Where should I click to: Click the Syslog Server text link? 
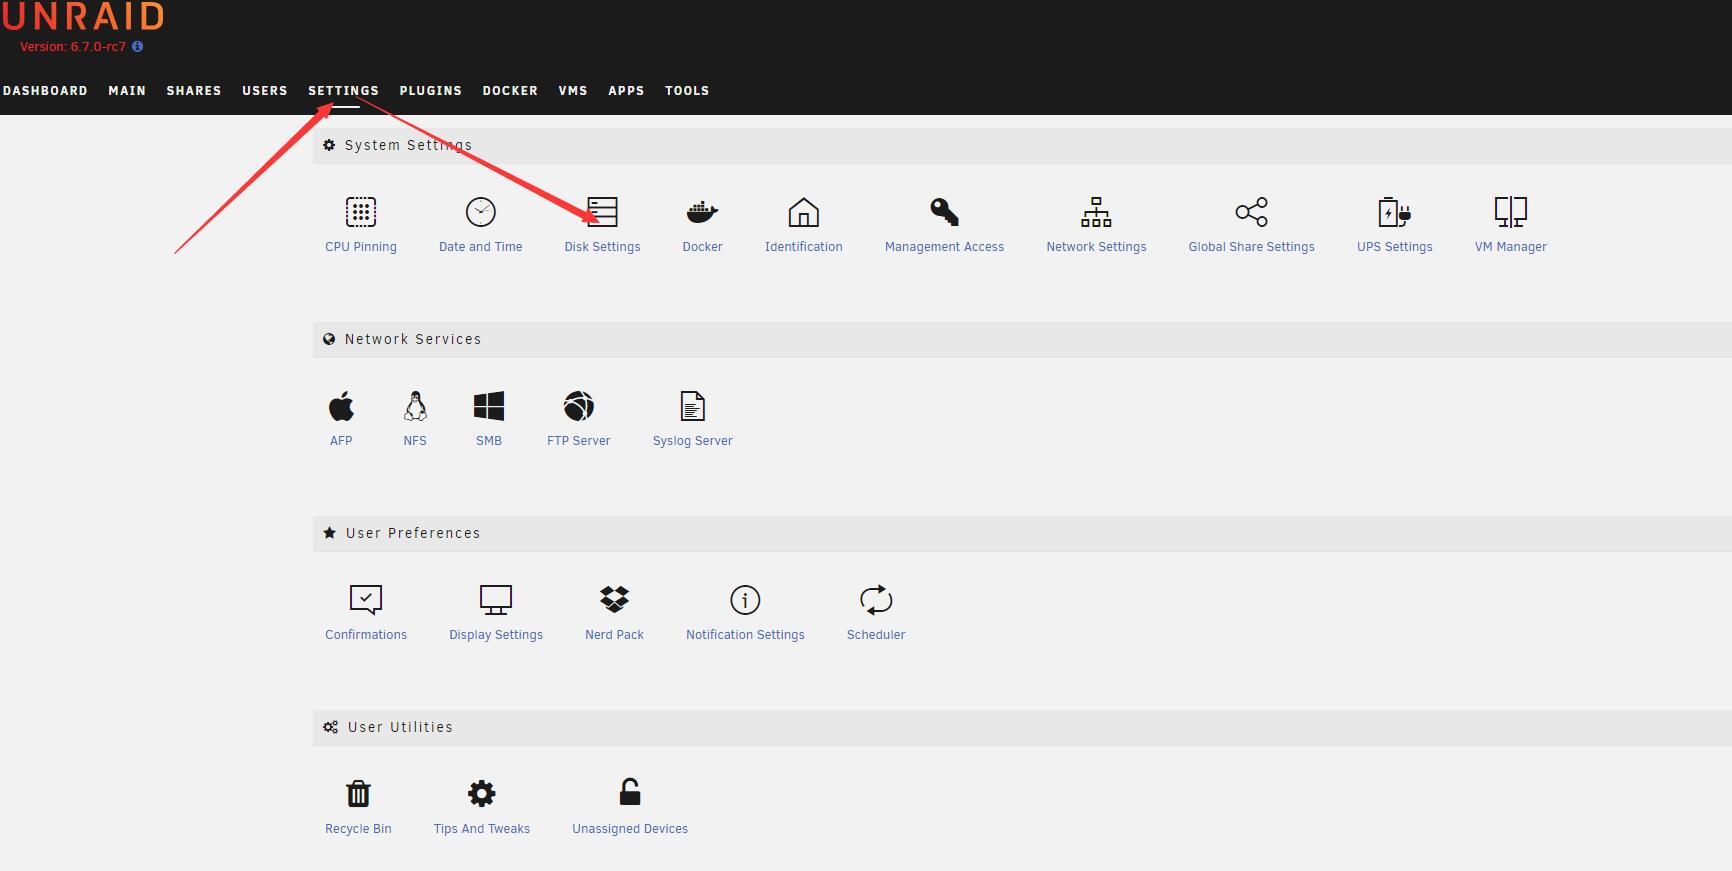pos(693,441)
